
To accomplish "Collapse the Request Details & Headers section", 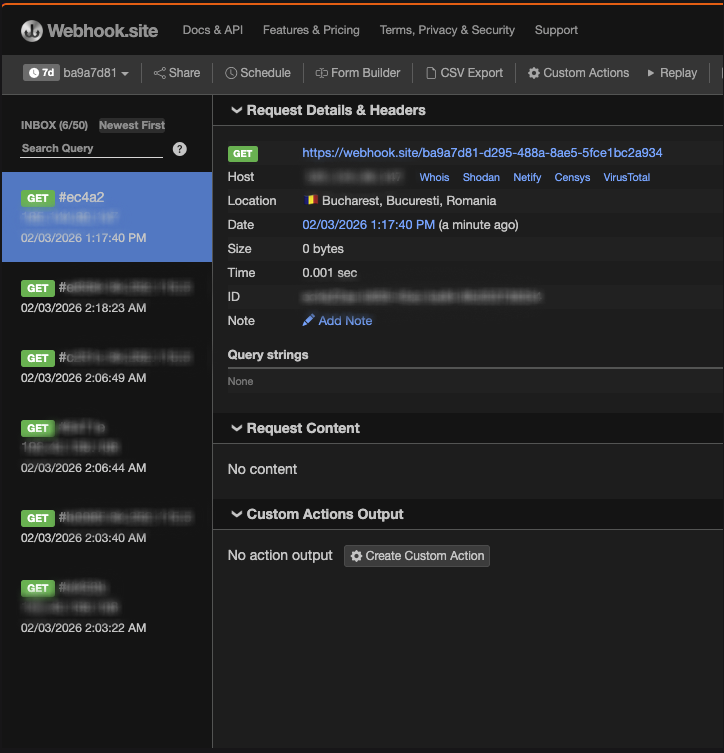I will point(328,110).
